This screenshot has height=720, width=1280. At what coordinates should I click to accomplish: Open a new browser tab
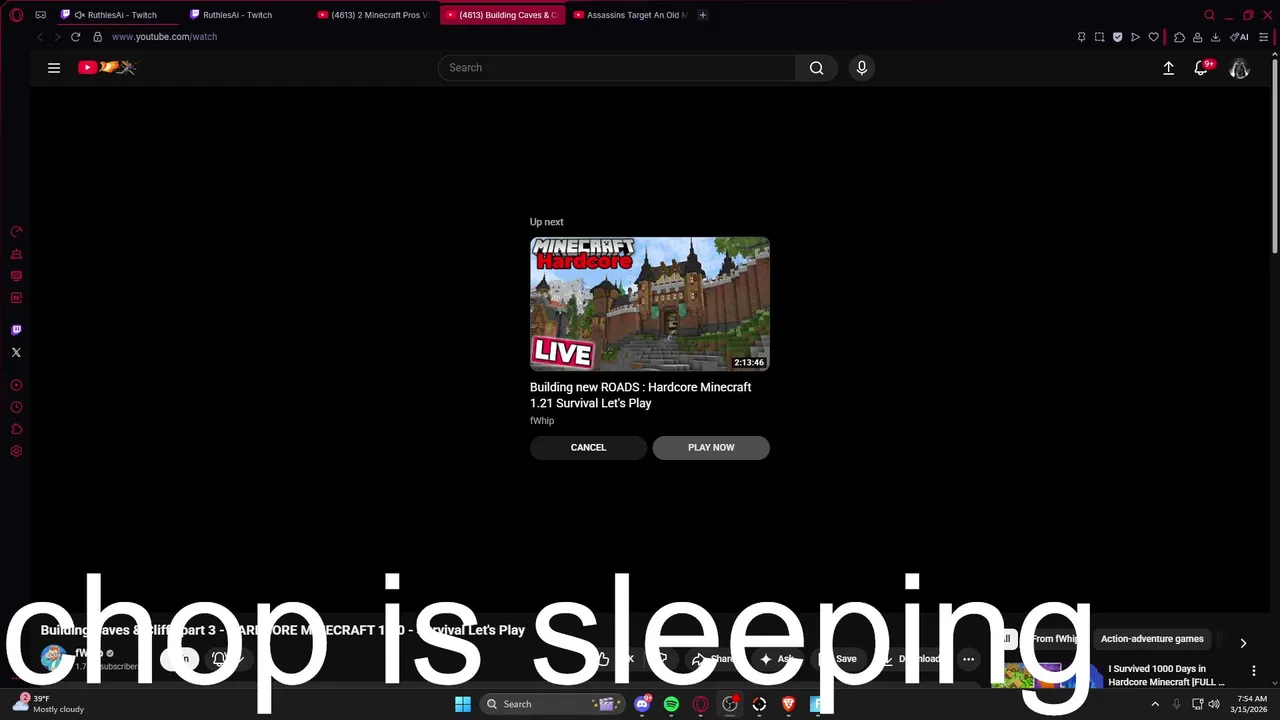(702, 15)
